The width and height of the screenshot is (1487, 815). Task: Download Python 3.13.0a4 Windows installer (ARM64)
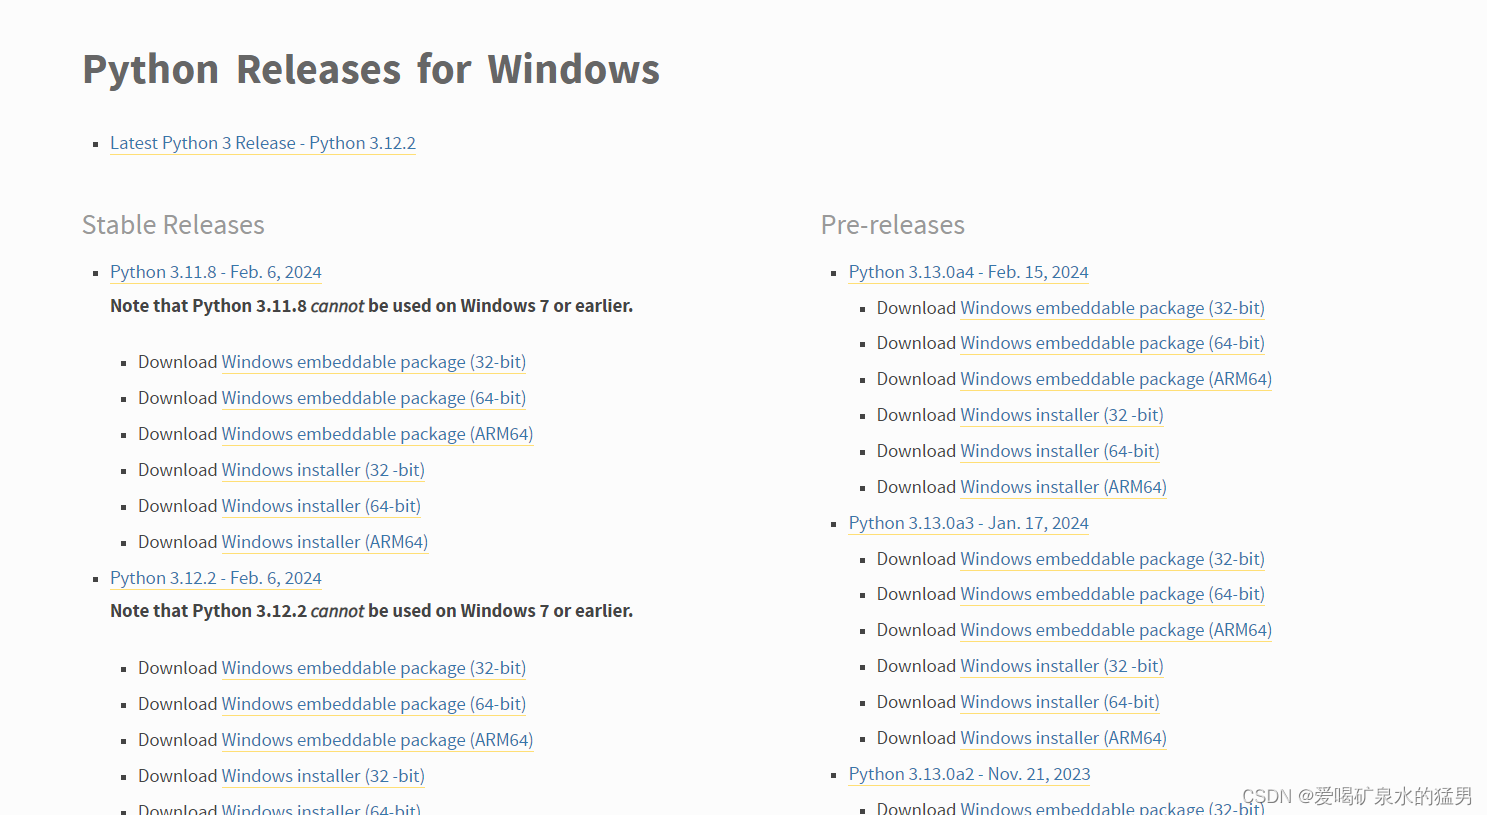1063,487
